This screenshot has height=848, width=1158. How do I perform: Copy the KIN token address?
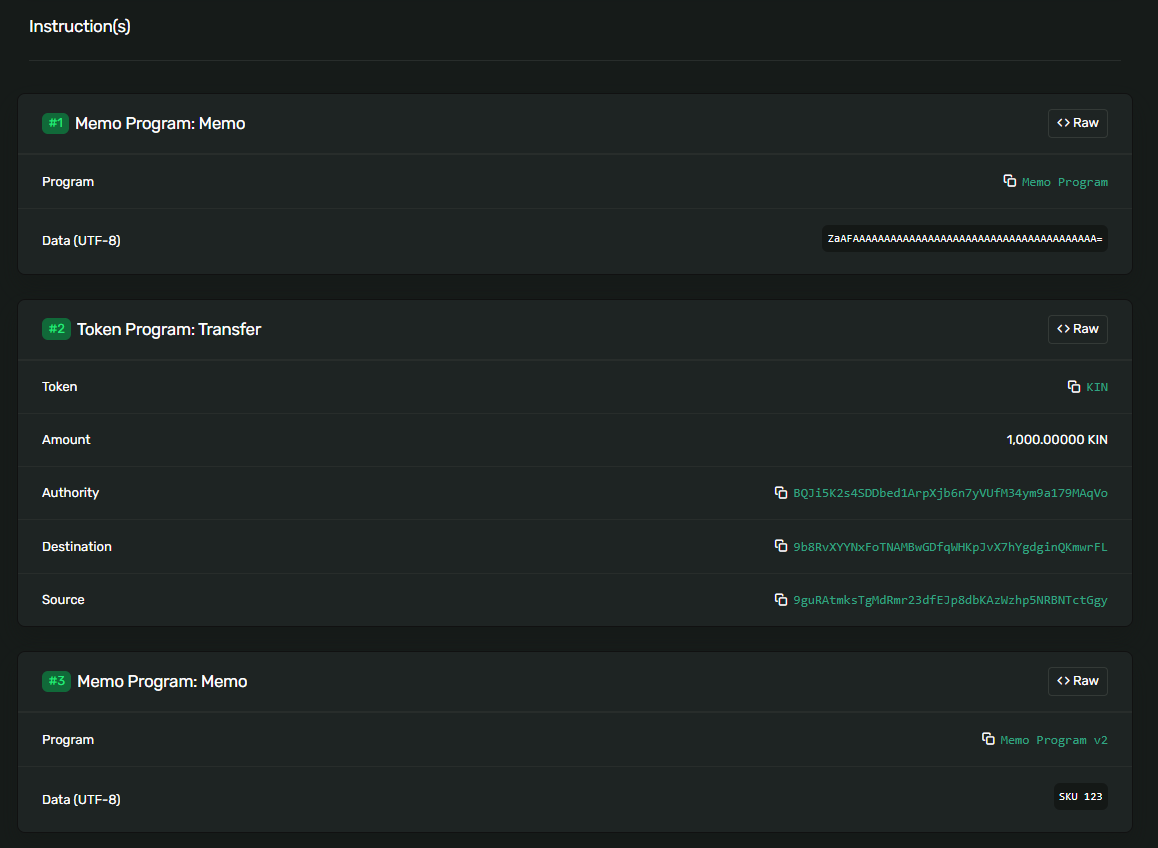(1074, 386)
